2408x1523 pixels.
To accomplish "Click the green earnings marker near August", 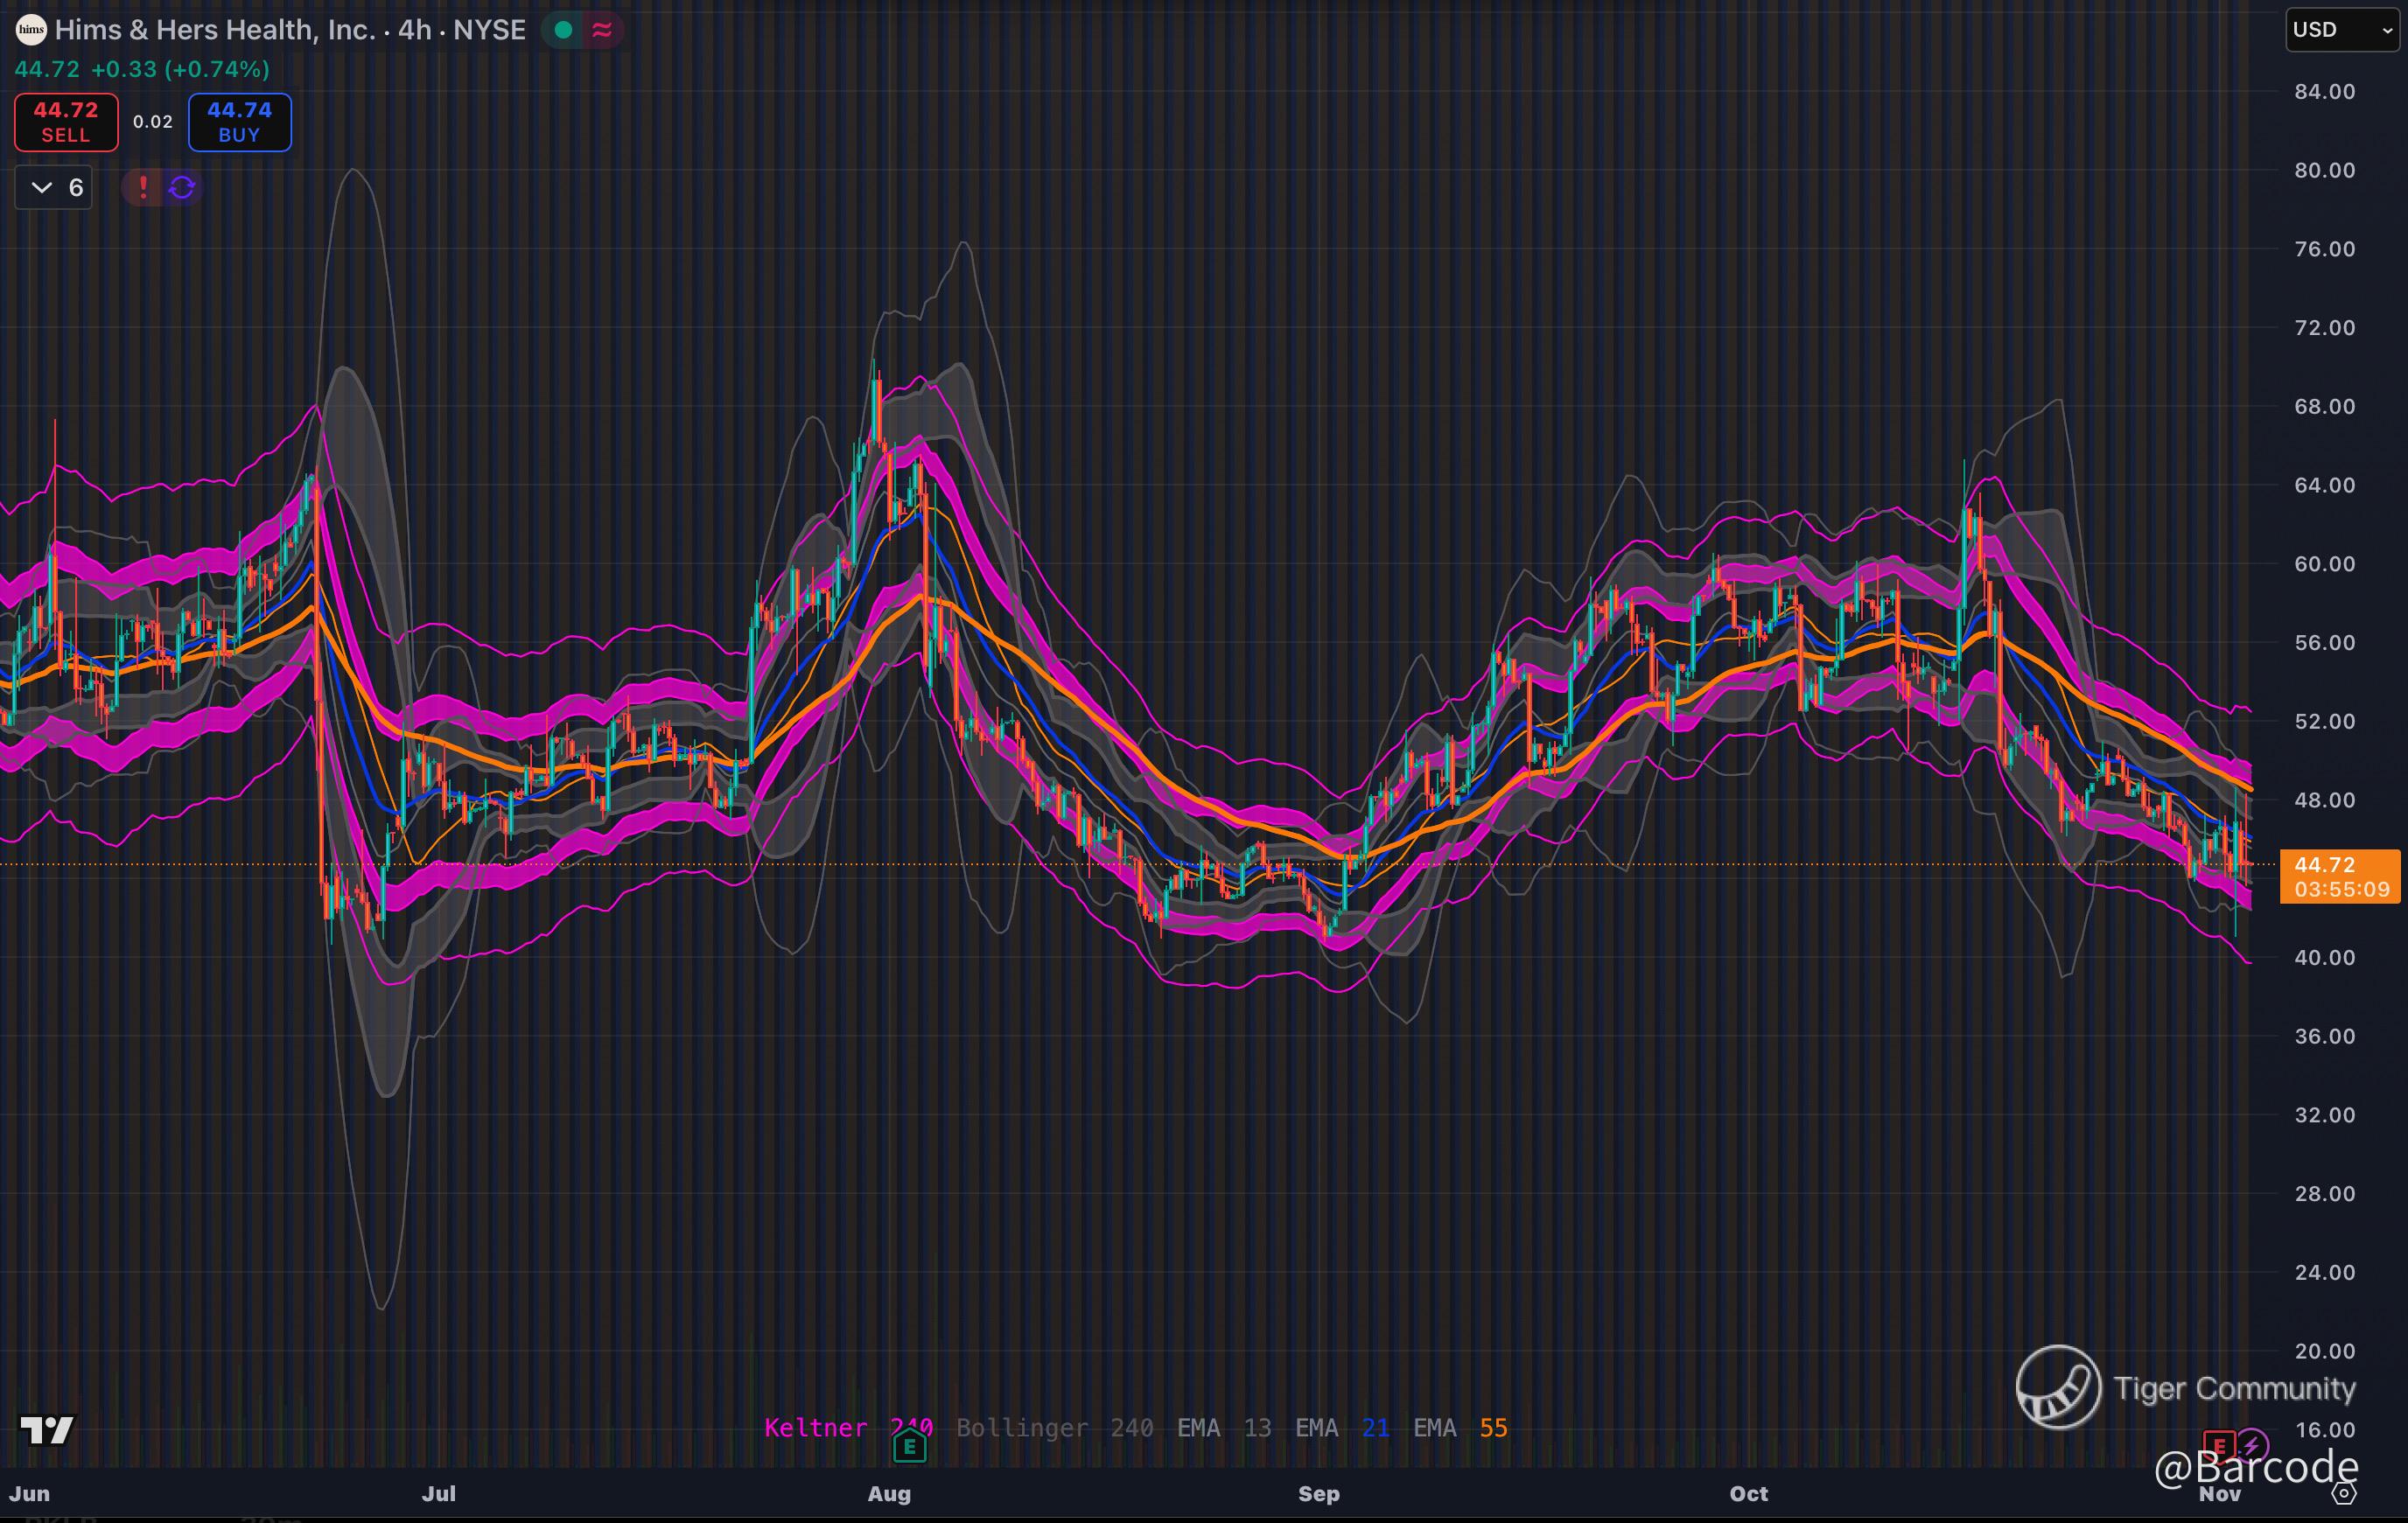I will tap(909, 1446).
